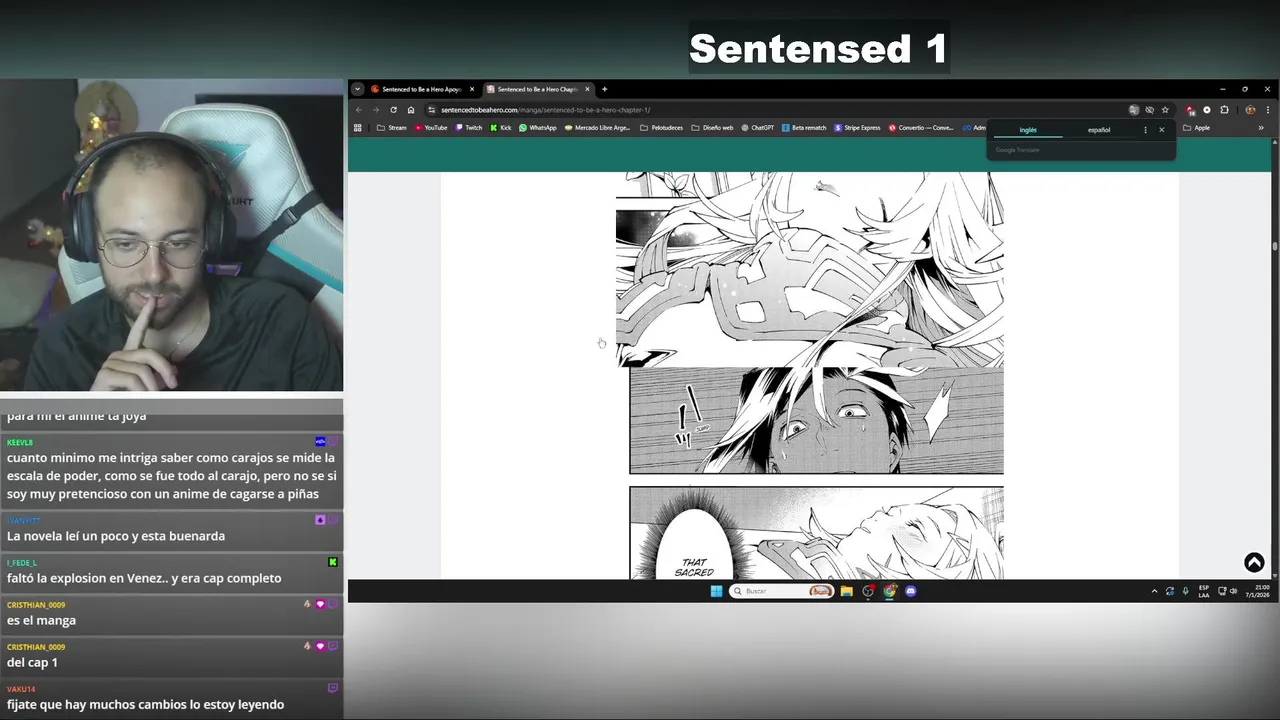Screen dimensions: 1280x720
Task: Open the taskbar clock showing 21:00
Action: pyautogui.click(x=1257, y=591)
